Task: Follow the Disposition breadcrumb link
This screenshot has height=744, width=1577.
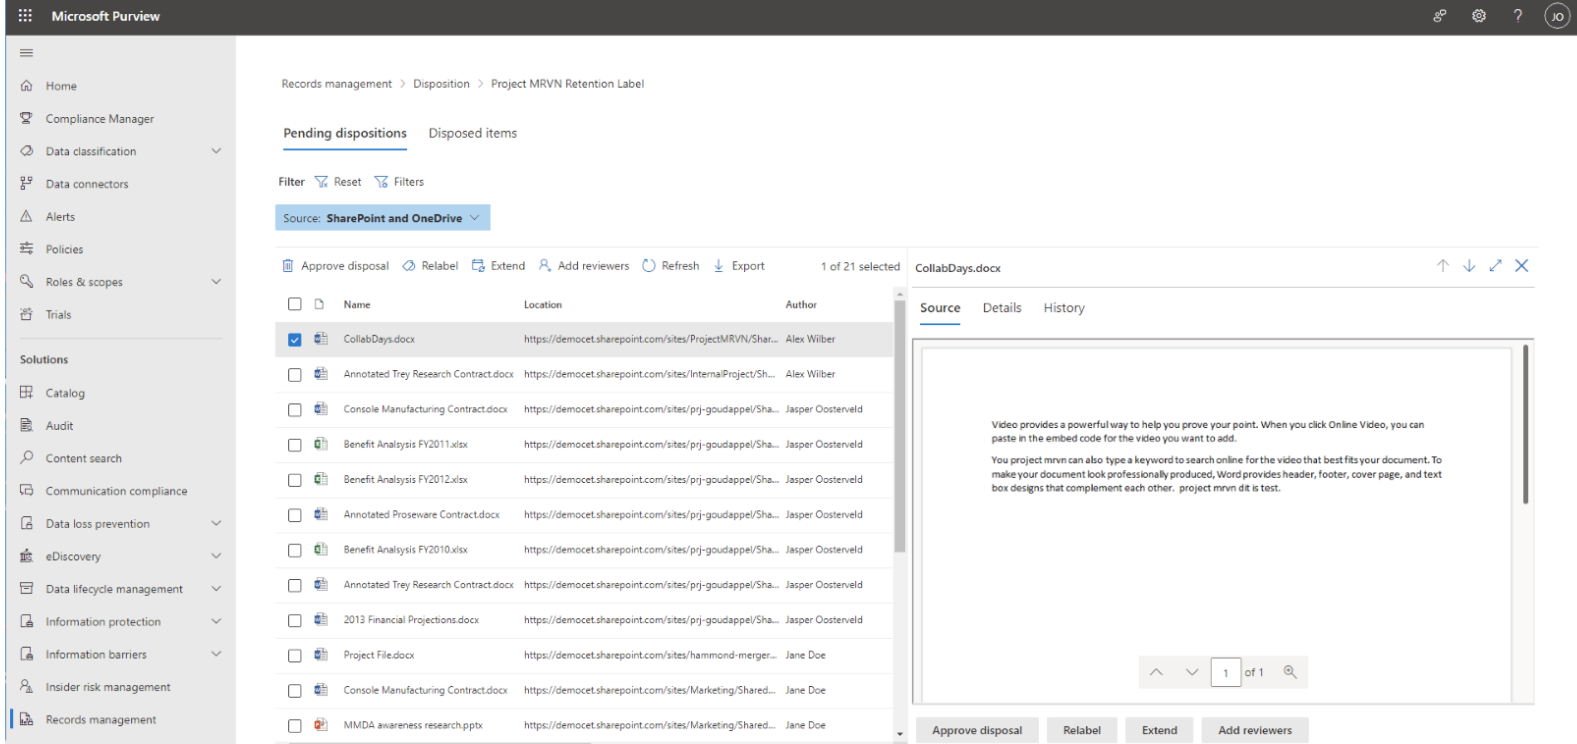Action: (441, 84)
